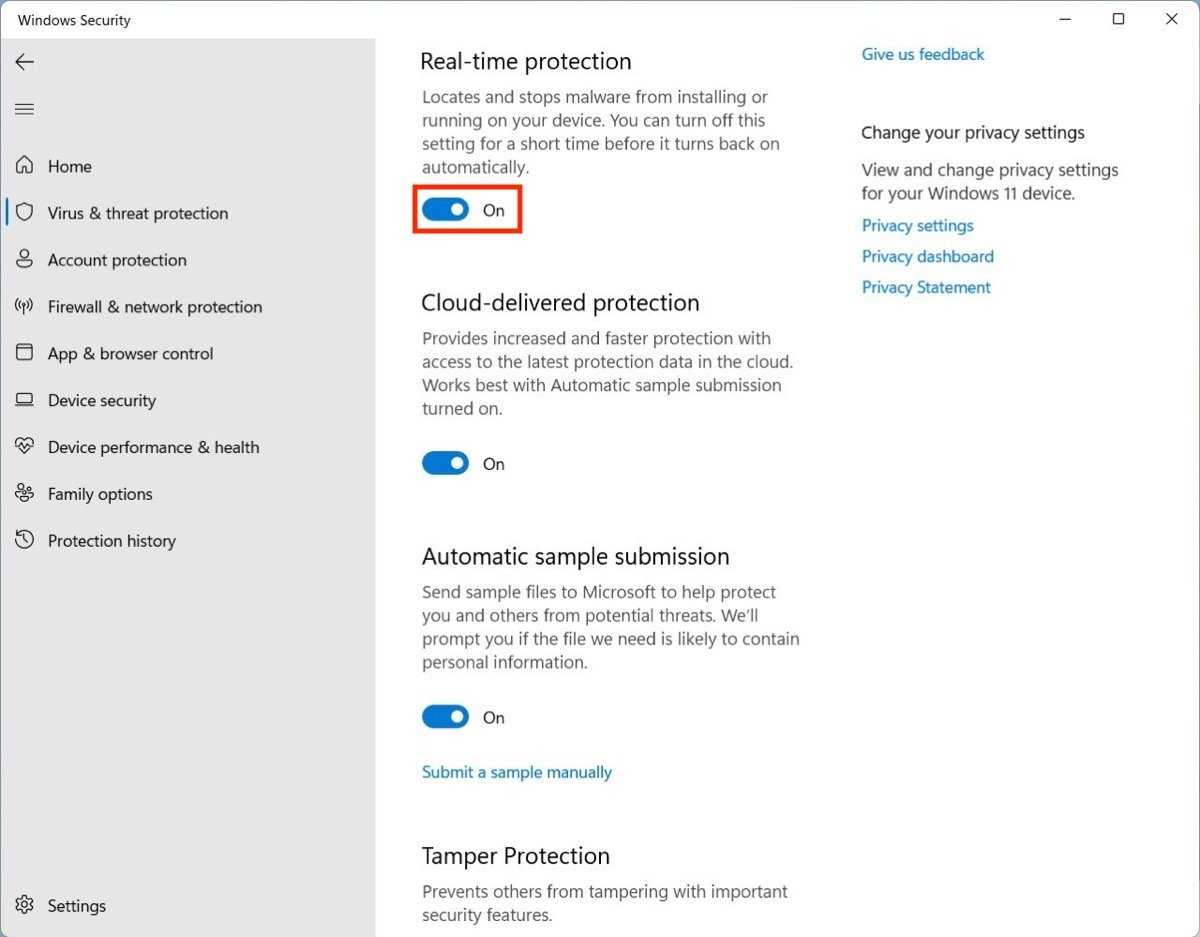
Task: Click the back arrow icon
Action: [x=25, y=62]
